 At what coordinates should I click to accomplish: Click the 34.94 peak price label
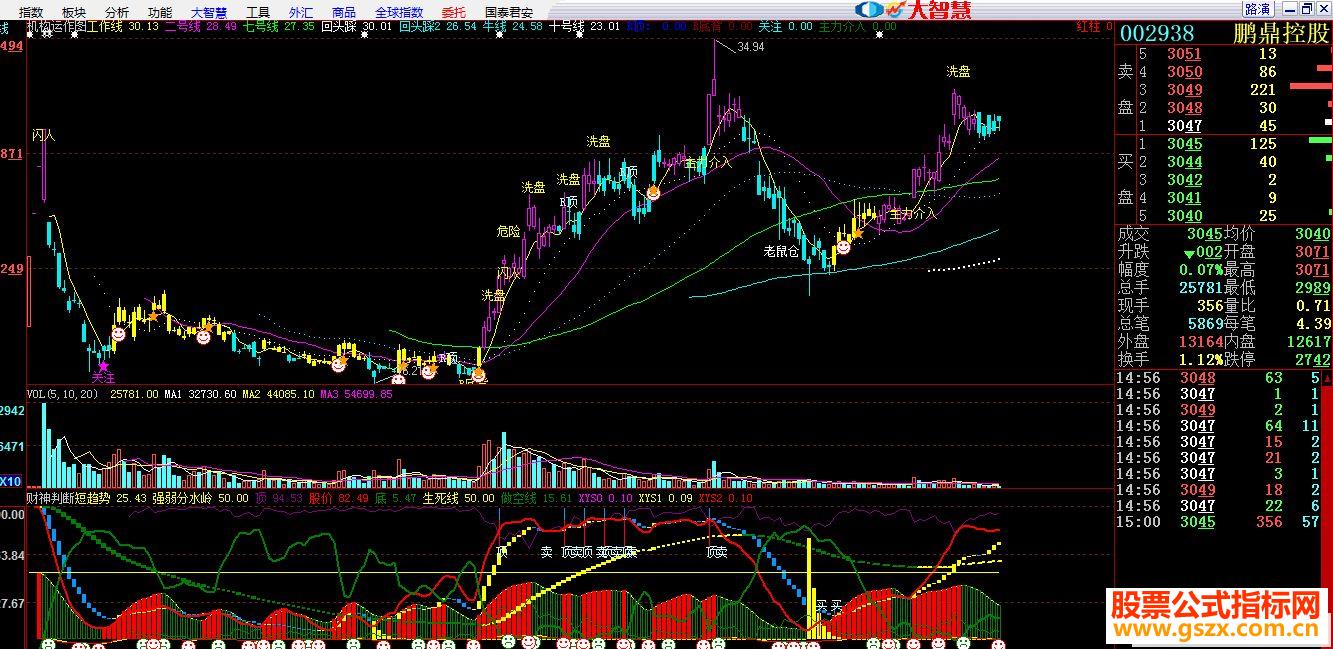[751, 47]
